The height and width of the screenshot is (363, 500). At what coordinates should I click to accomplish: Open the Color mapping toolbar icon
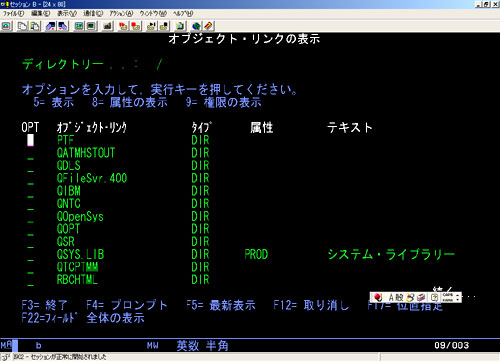pyautogui.click(x=91, y=26)
